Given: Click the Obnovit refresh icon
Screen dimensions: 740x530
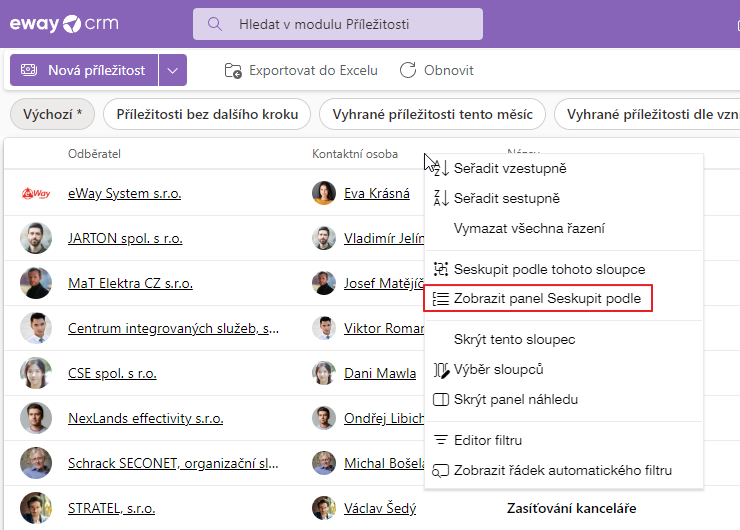Looking at the screenshot, I should pos(408,70).
